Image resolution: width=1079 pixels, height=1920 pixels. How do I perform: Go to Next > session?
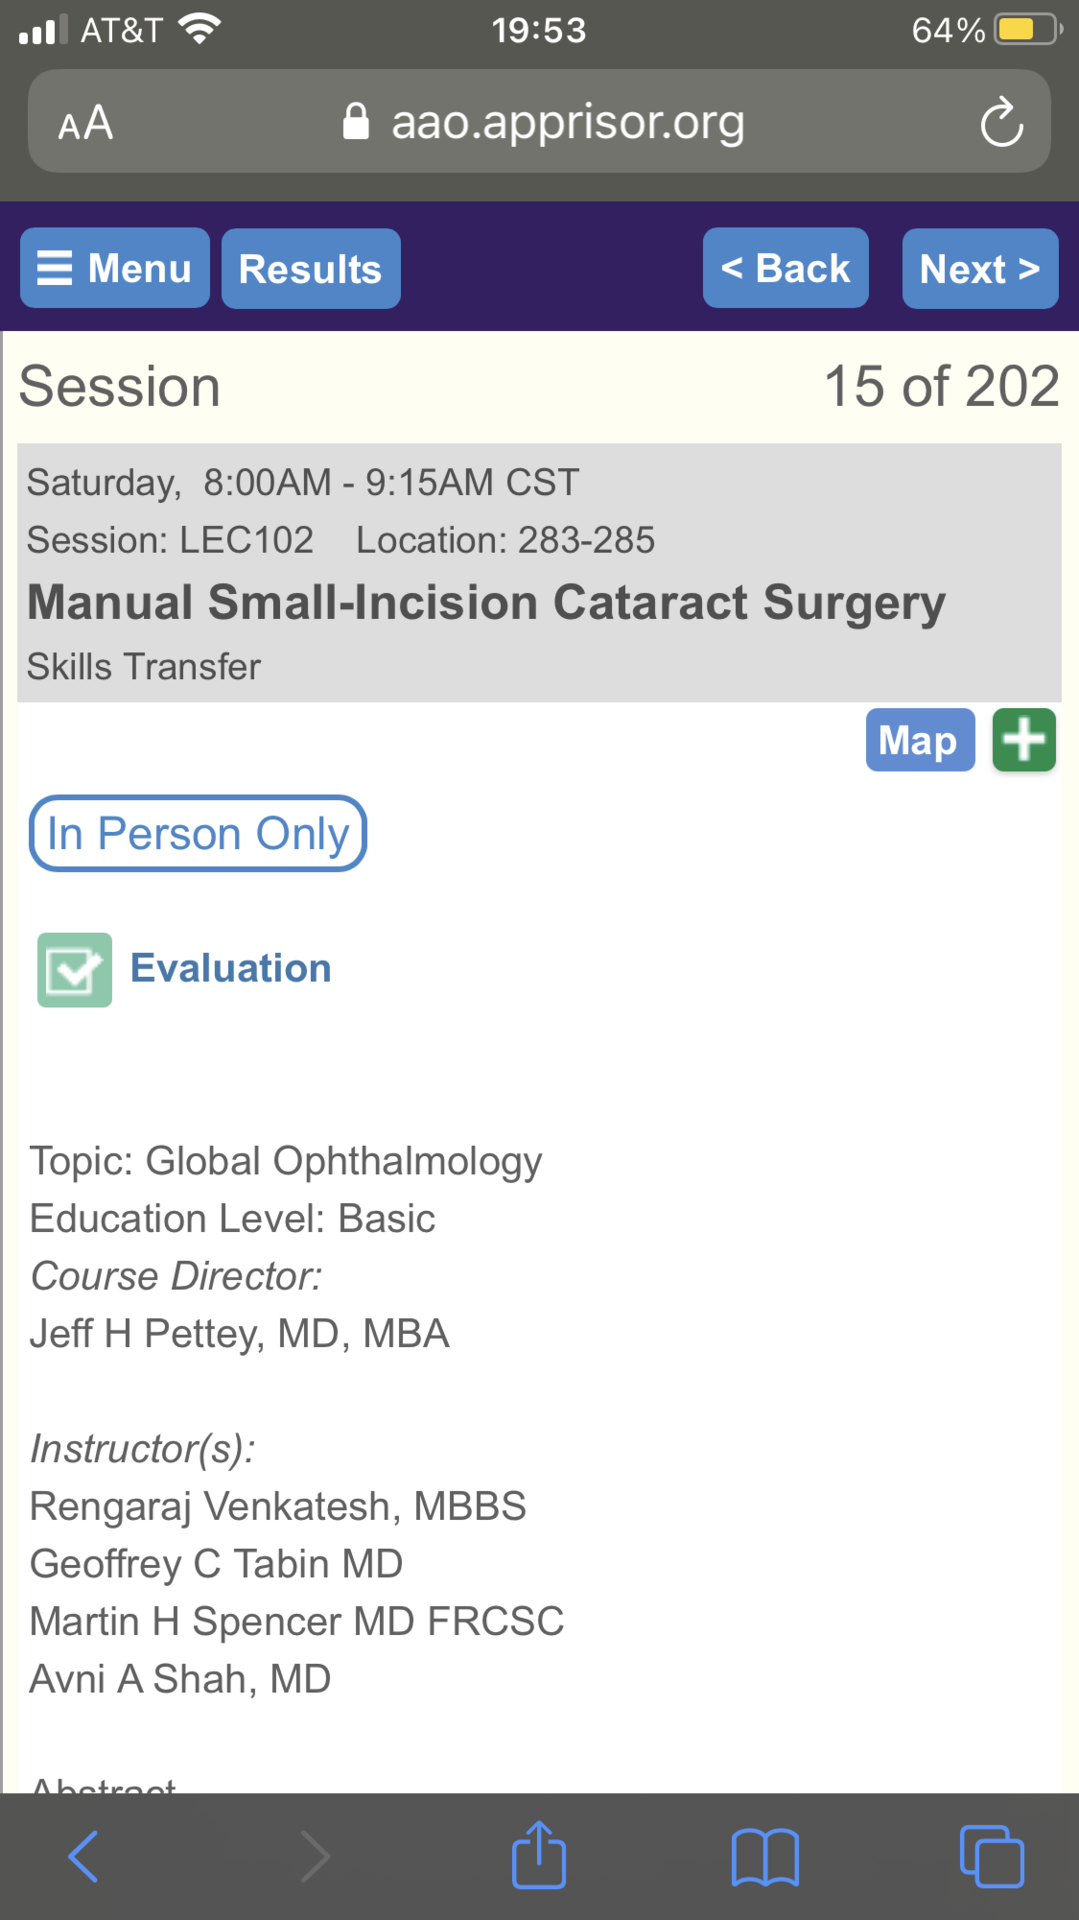click(980, 269)
